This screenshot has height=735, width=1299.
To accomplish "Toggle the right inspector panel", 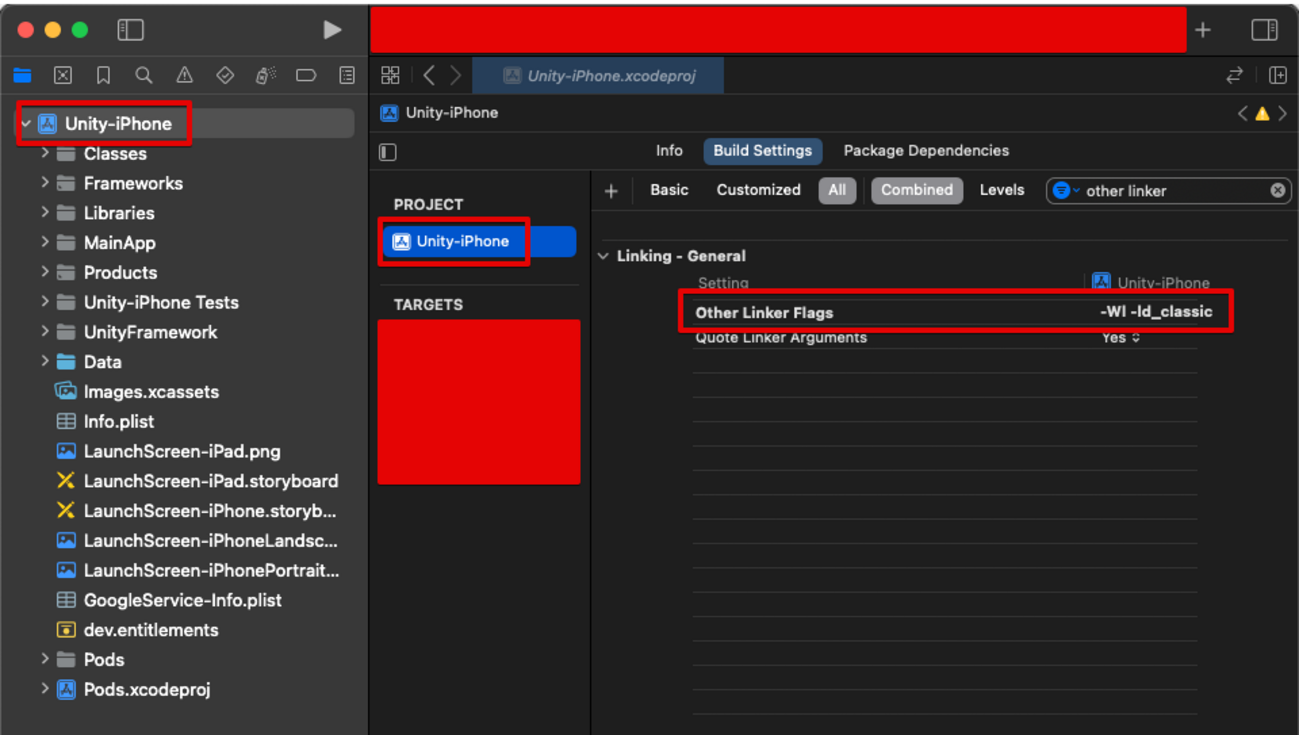I will point(1264,30).
